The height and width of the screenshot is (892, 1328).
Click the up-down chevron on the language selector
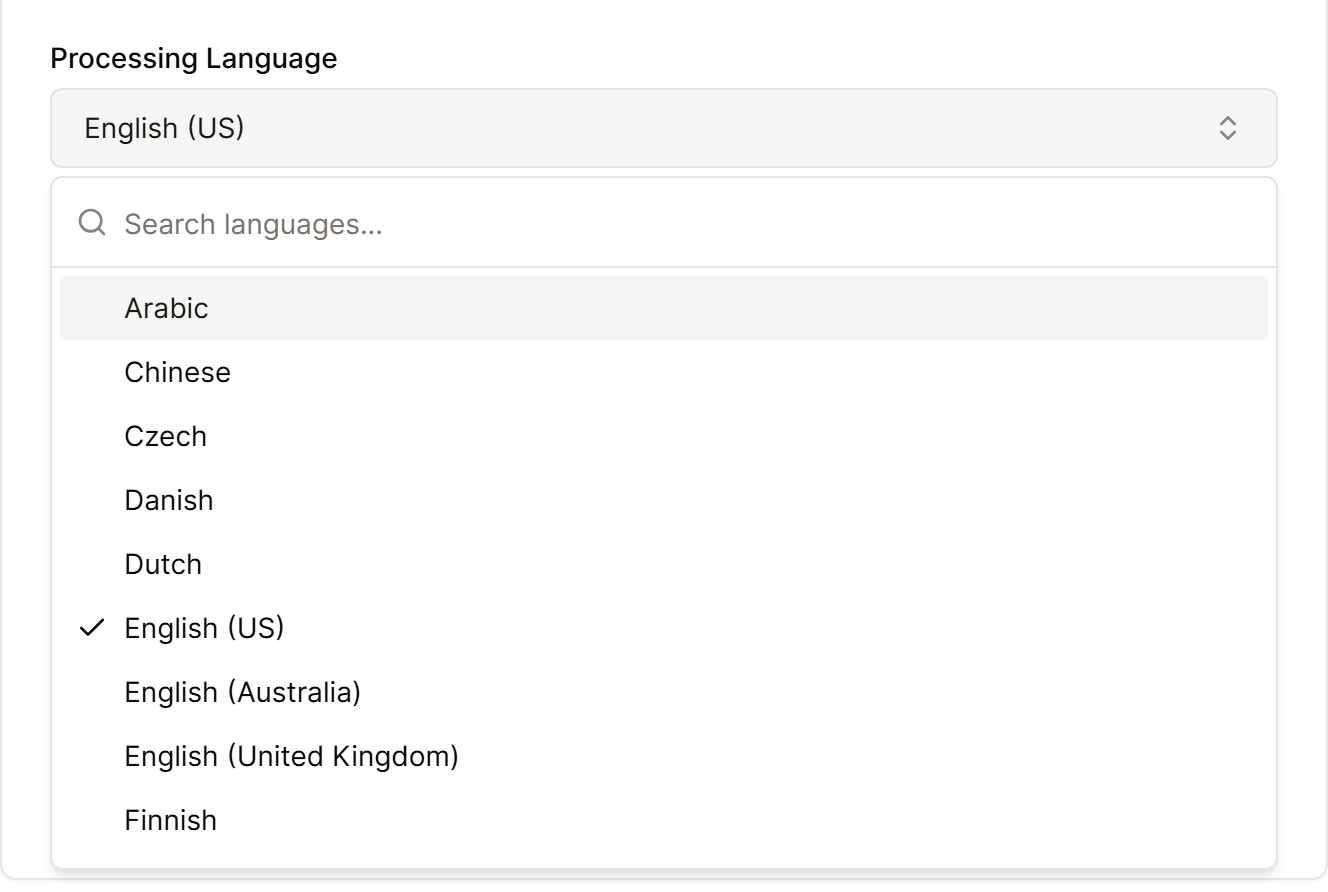click(1228, 128)
